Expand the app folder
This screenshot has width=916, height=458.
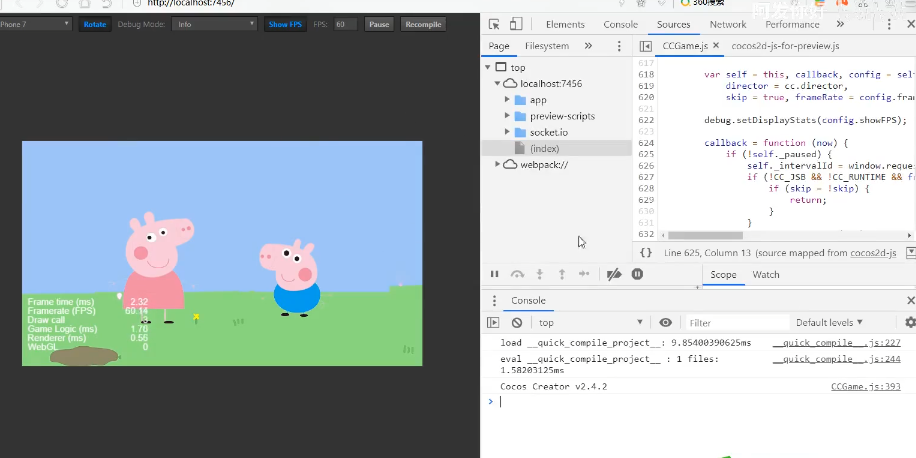507,100
